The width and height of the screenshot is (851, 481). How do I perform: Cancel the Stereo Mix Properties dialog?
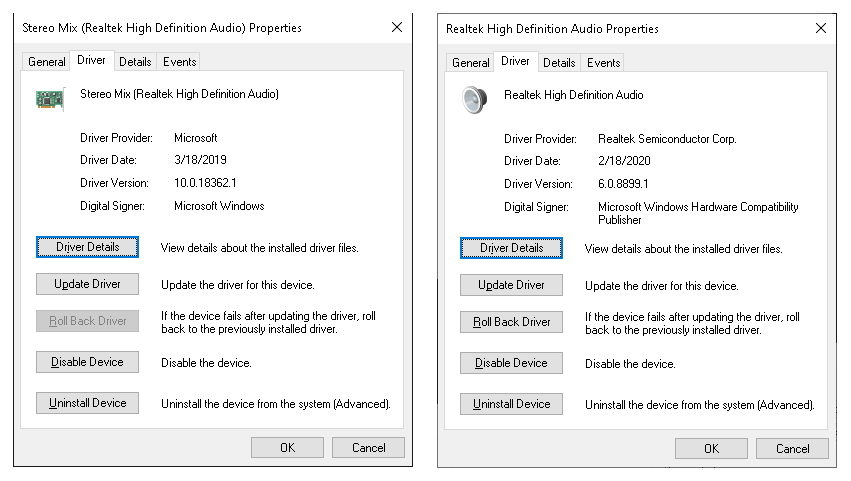(369, 448)
